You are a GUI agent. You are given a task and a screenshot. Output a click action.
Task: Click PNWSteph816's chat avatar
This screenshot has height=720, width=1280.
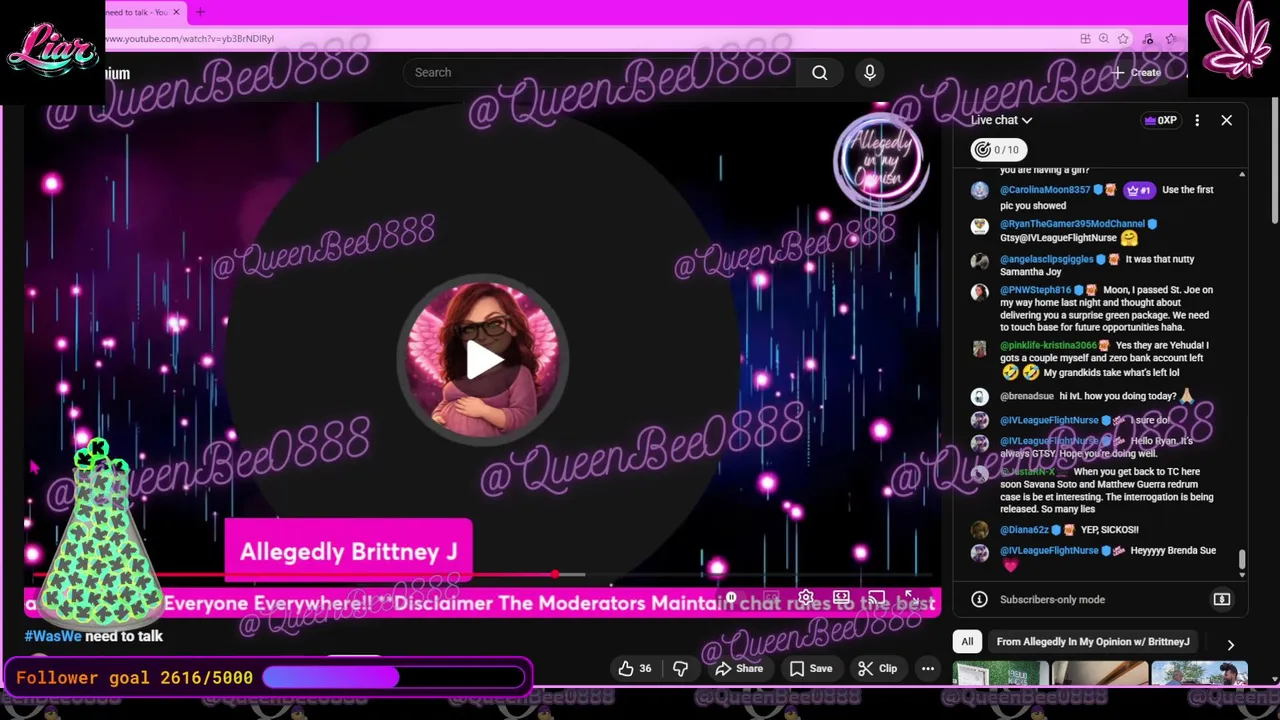point(980,292)
